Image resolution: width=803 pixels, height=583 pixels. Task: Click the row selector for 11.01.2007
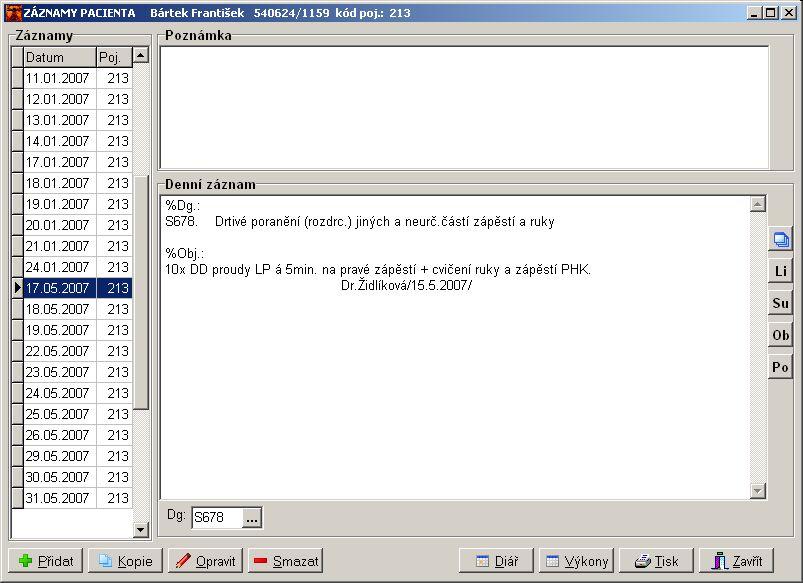pyautogui.click(x=17, y=78)
